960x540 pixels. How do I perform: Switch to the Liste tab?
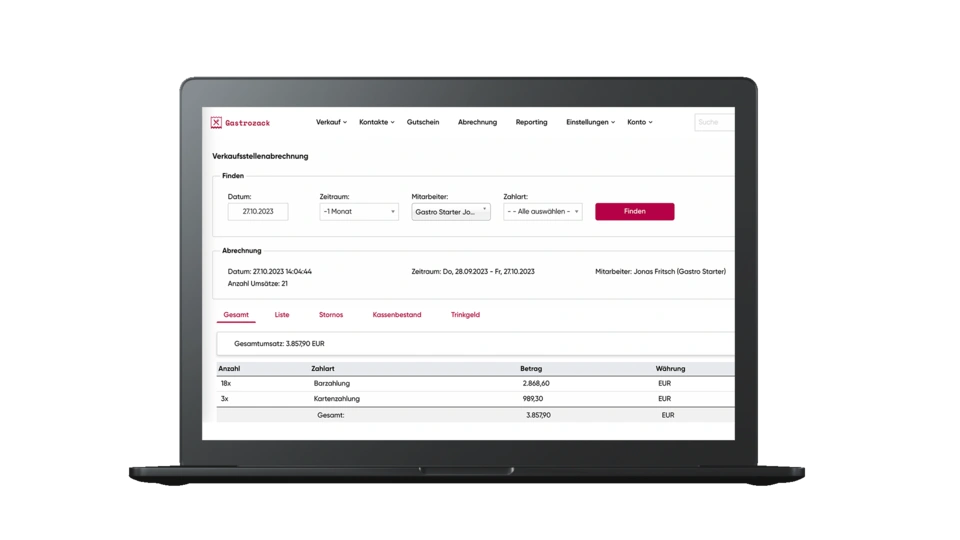click(282, 315)
